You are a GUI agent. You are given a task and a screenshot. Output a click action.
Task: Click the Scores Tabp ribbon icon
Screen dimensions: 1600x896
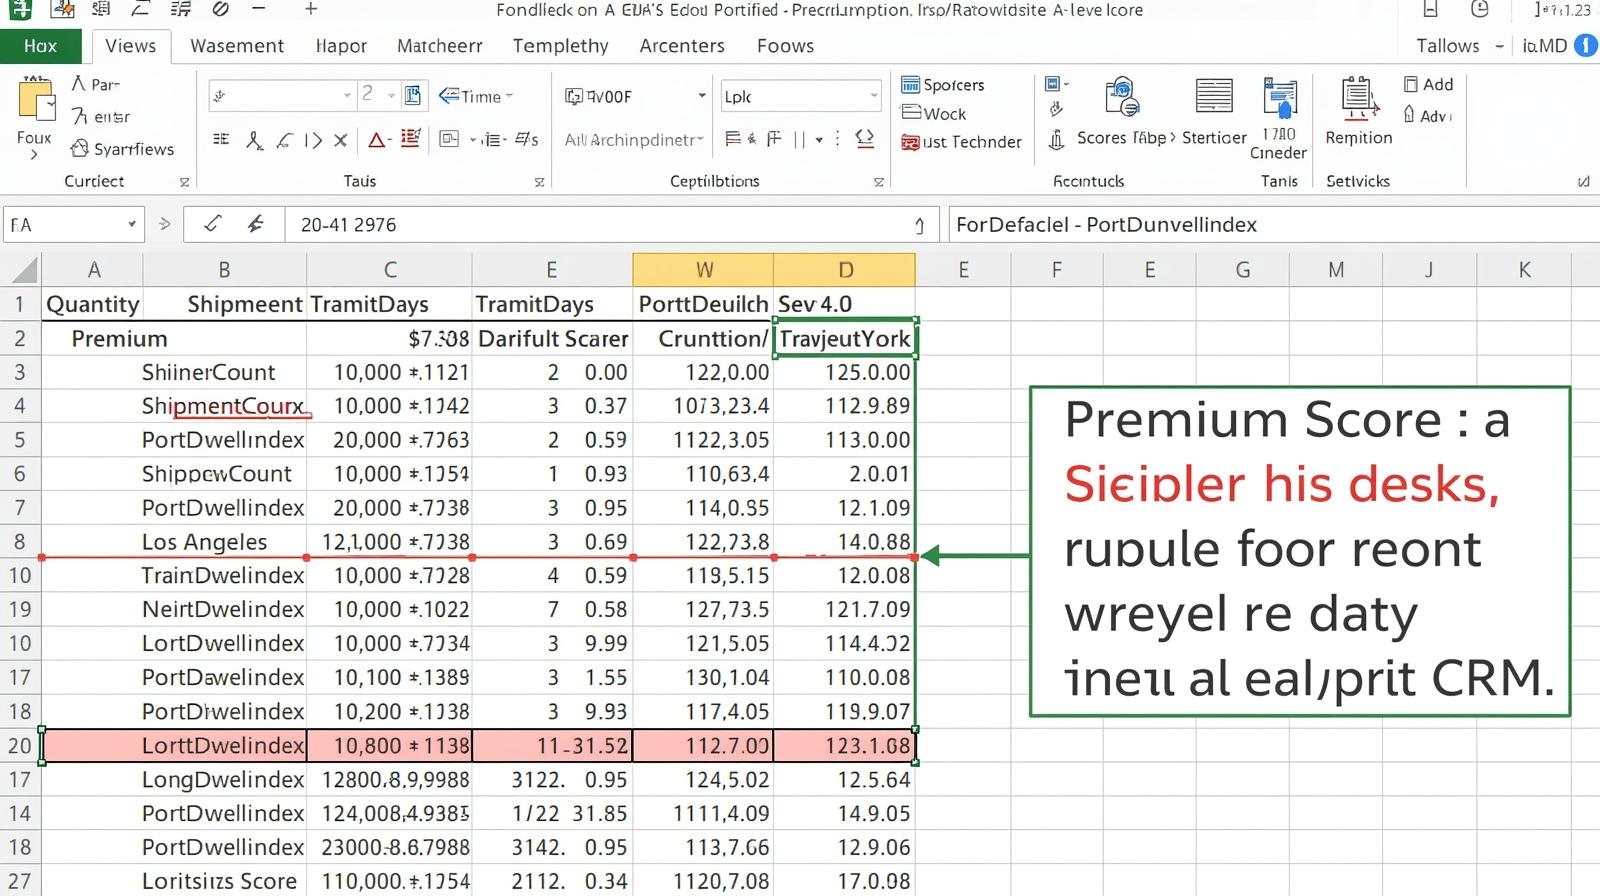point(1122,99)
